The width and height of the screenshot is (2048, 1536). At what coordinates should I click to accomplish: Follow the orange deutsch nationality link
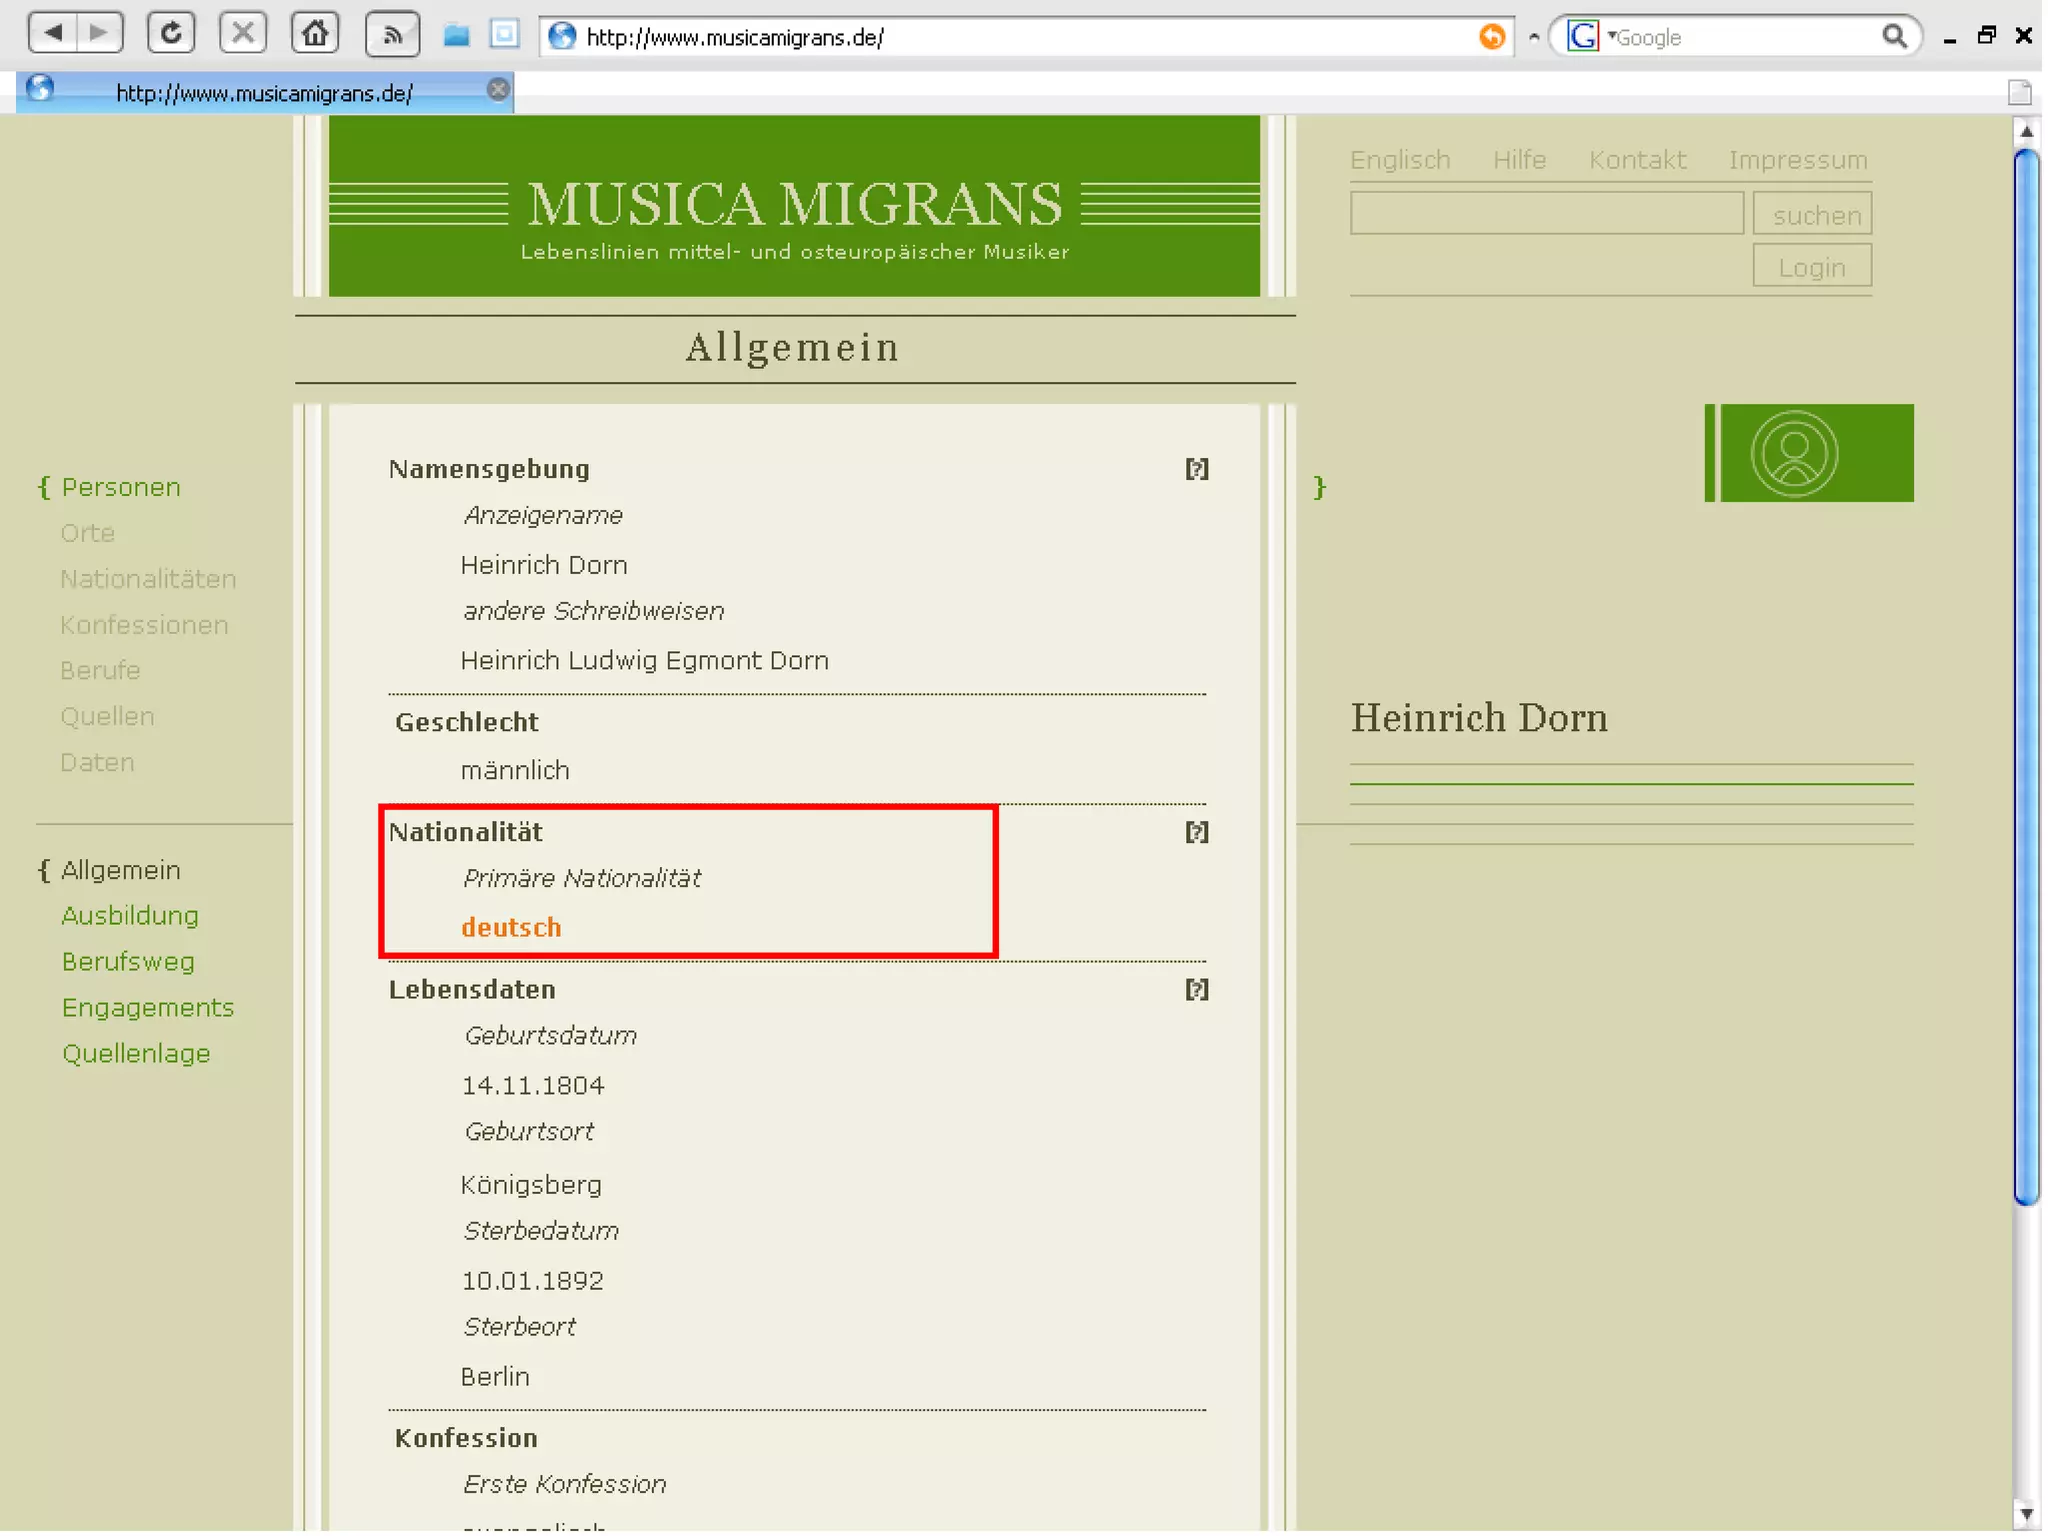[x=511, y=928]
